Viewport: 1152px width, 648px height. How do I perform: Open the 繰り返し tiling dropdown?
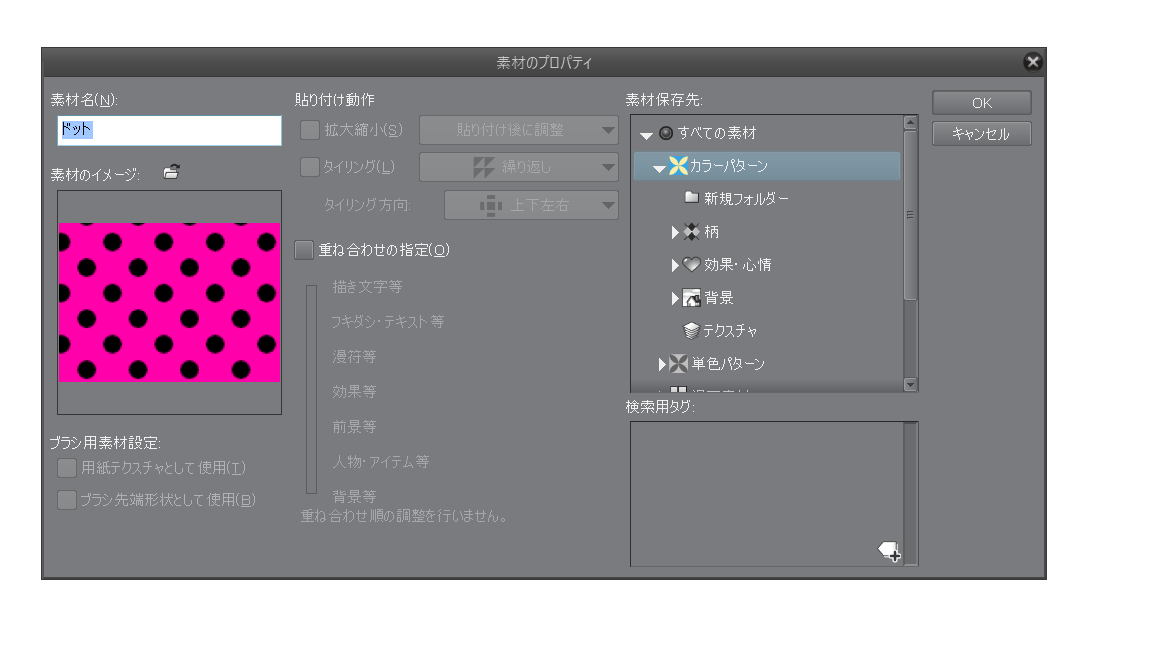(x=519, y=167)
